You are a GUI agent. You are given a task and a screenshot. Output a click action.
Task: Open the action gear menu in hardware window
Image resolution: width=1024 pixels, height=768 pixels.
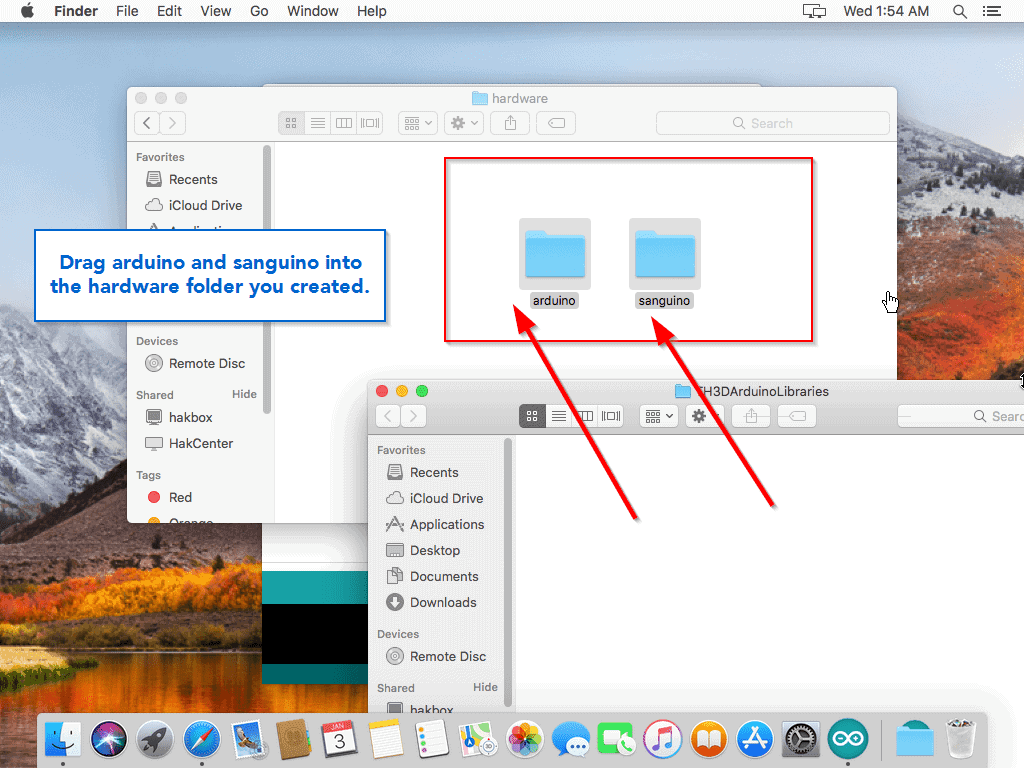[x=464, y=123]
